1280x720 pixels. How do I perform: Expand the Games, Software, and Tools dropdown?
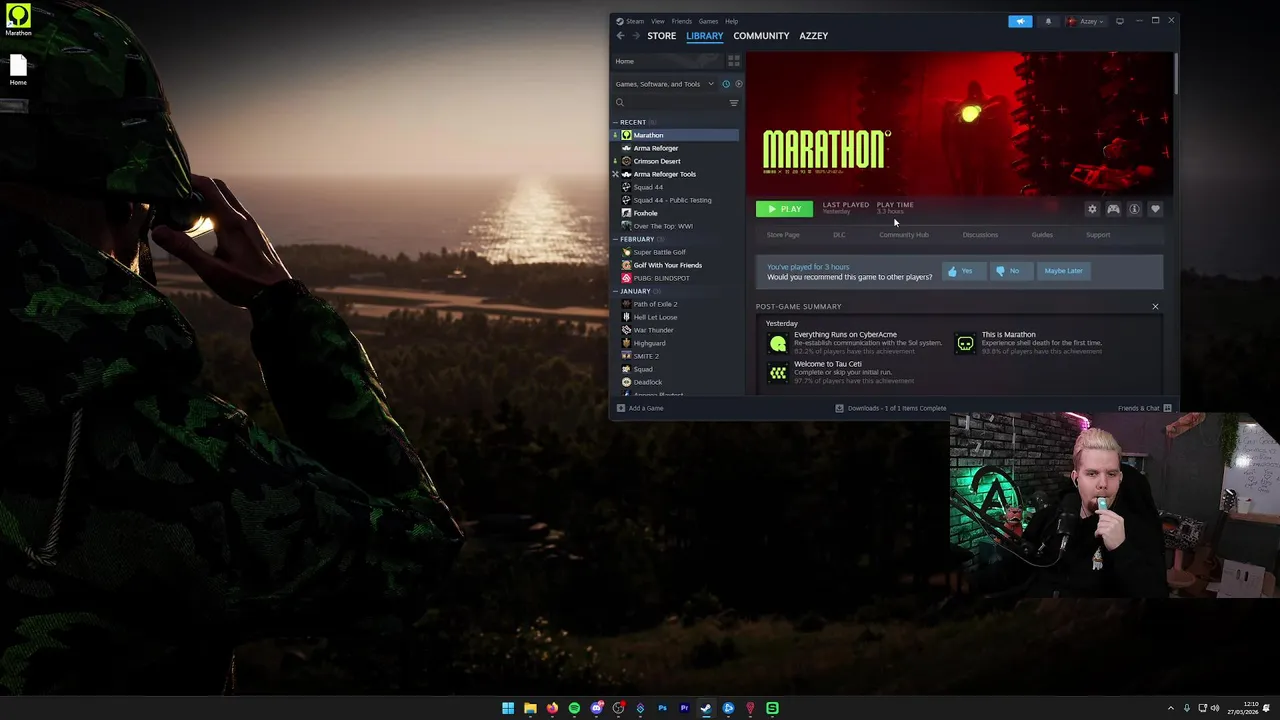[x=664, y=84]
